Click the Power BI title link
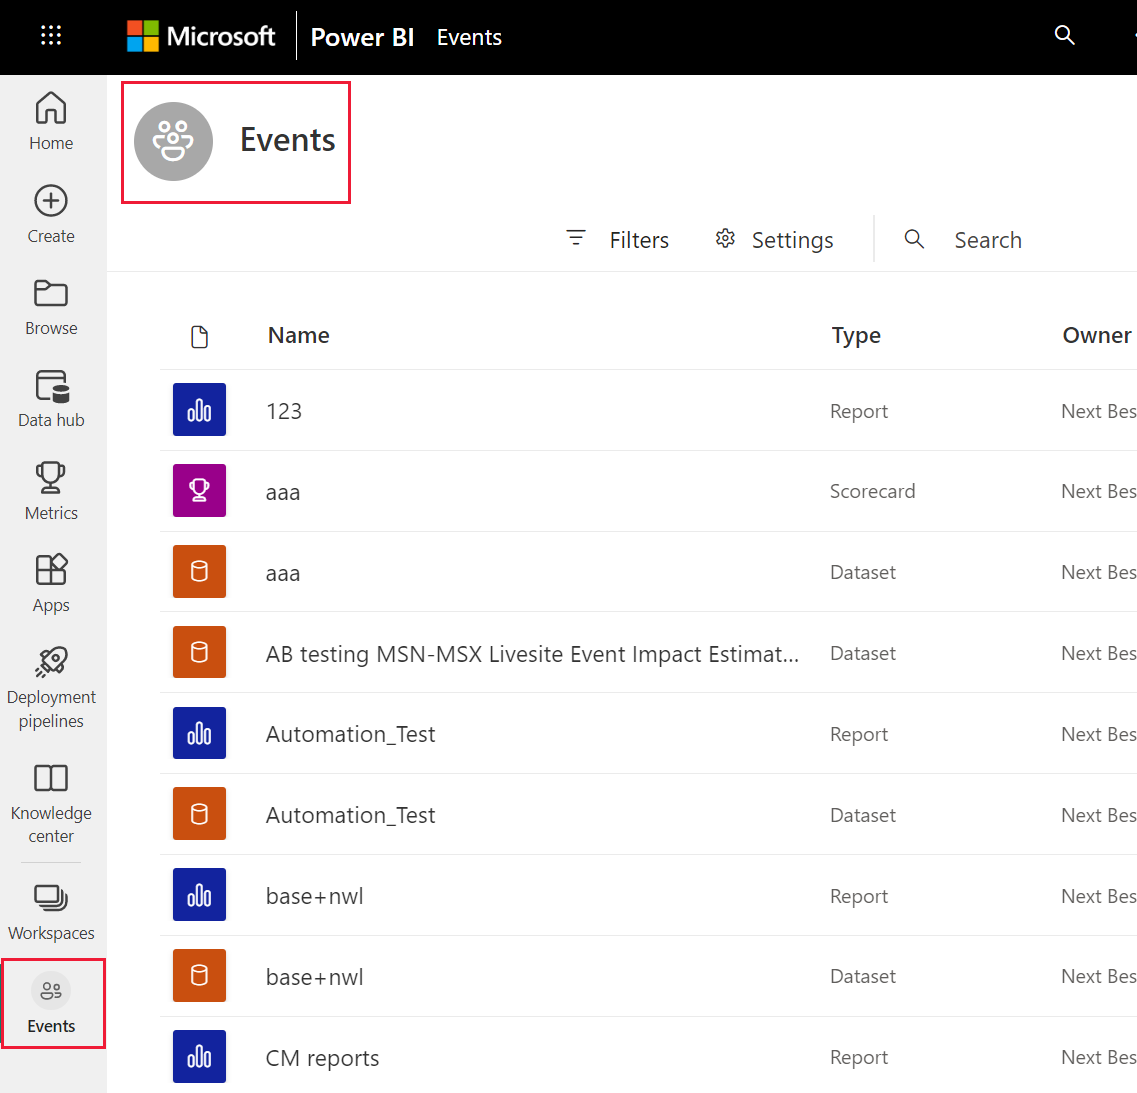Image resolution: width=1137 pixels, height=1093 pixels. [x=362, y=37]
